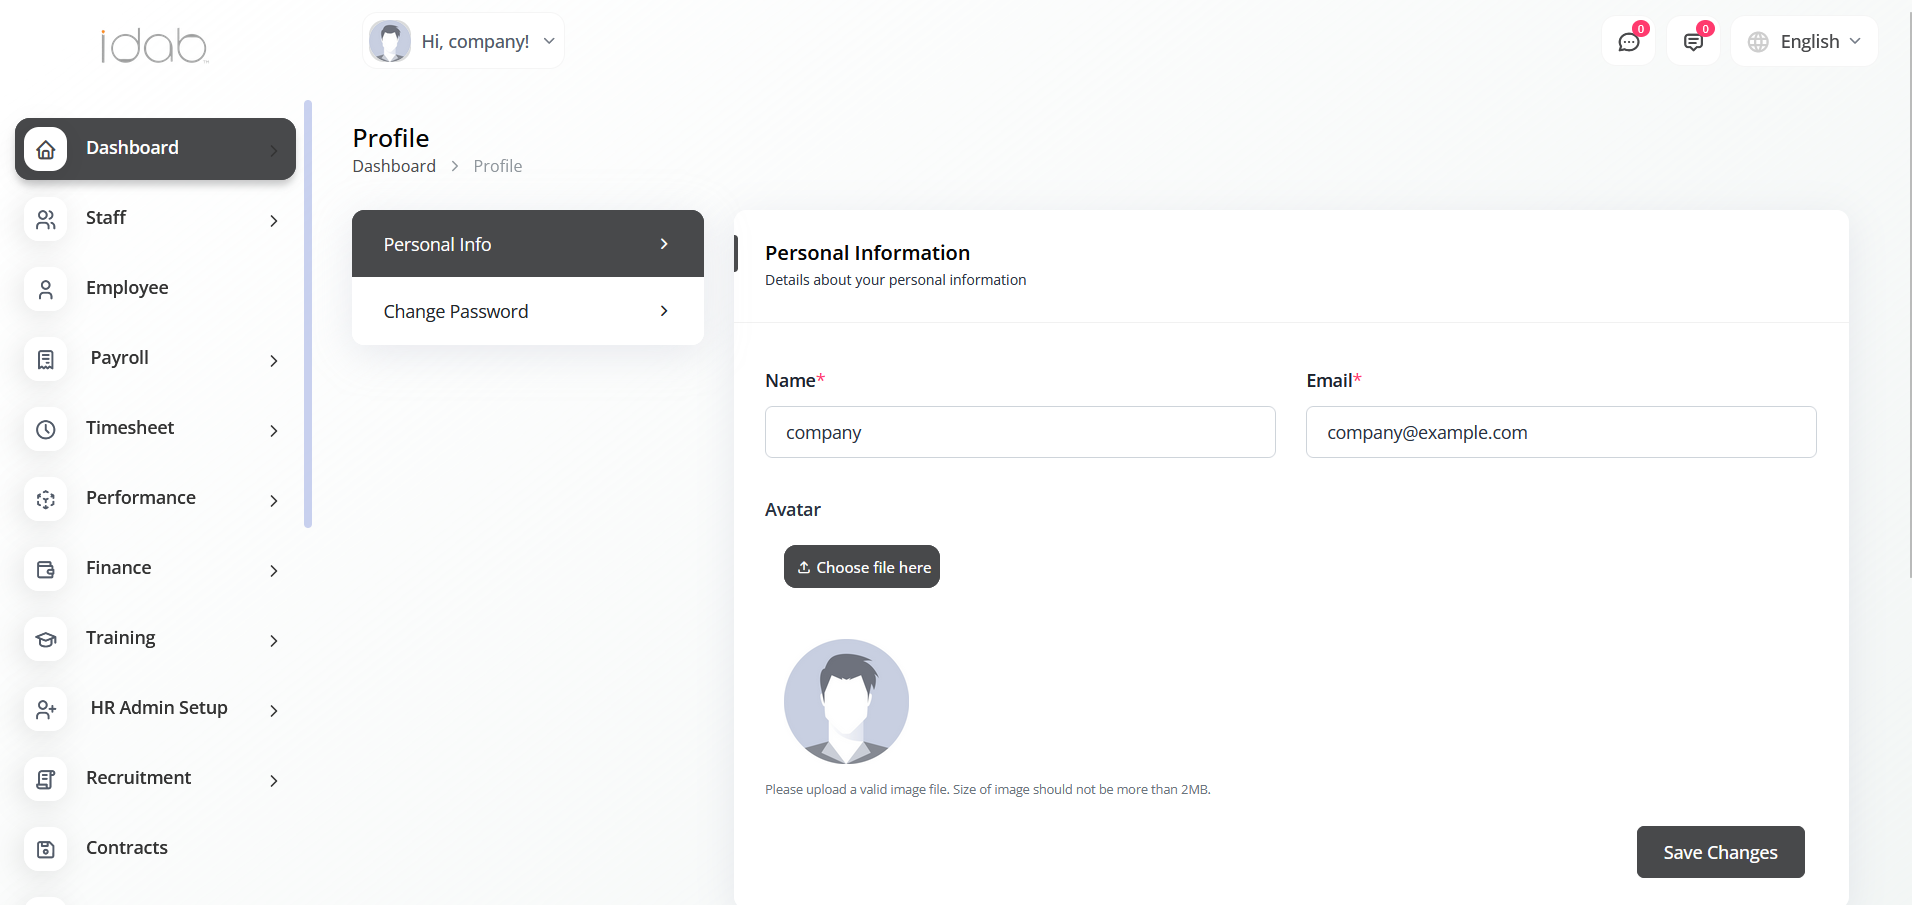Click the Staff people icon
The height and width of the screenshot is (905, 1912).
(x=46, y=219)
